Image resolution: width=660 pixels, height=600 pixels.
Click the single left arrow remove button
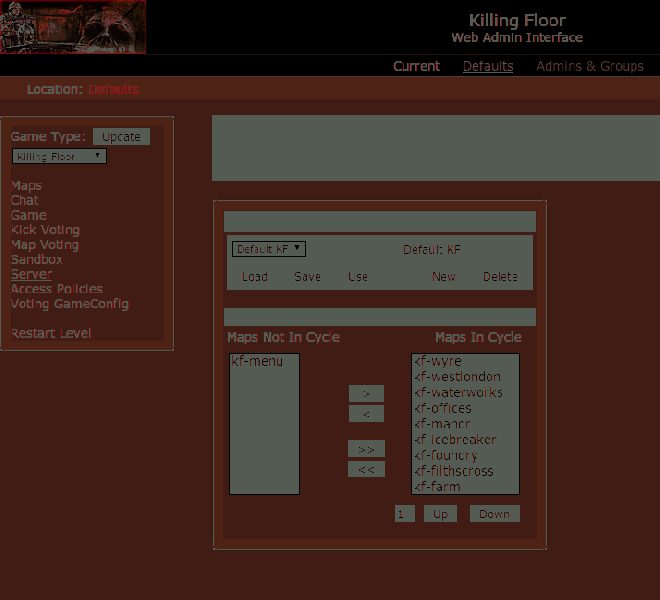click(366, 413)
